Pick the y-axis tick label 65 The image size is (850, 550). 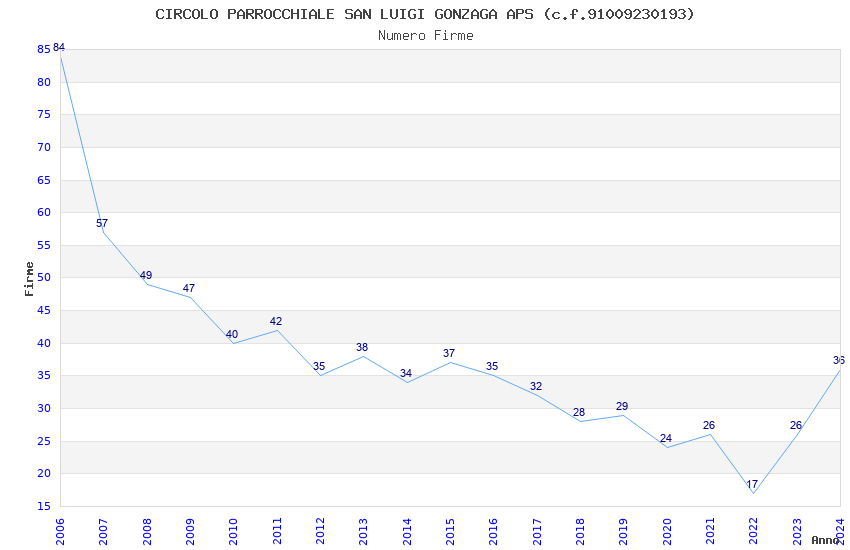click(x=44, y=180)
